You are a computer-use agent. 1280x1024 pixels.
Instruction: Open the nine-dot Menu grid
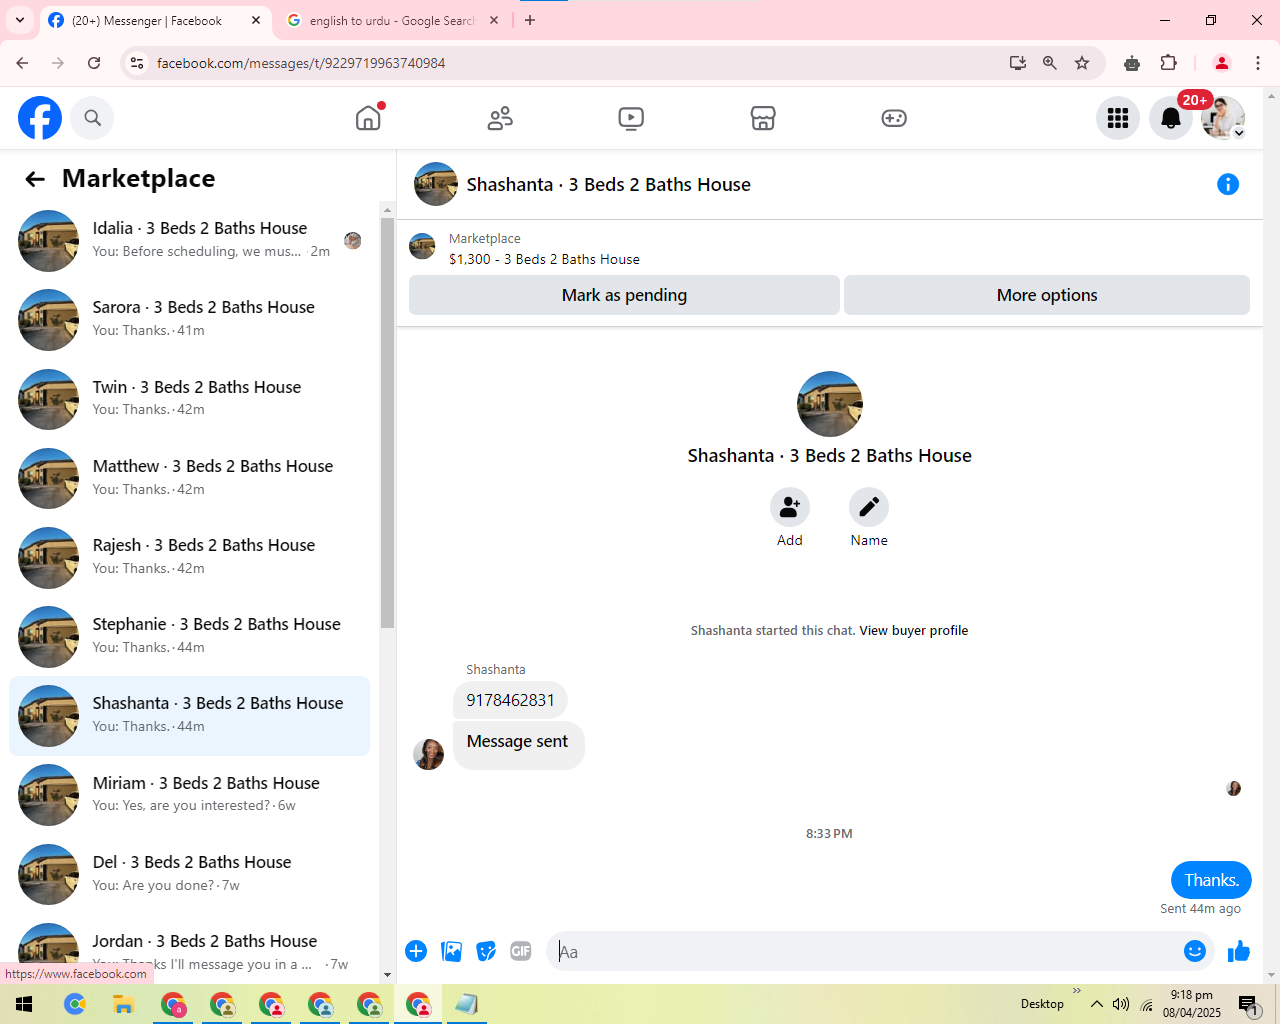tap(1118, 118)
